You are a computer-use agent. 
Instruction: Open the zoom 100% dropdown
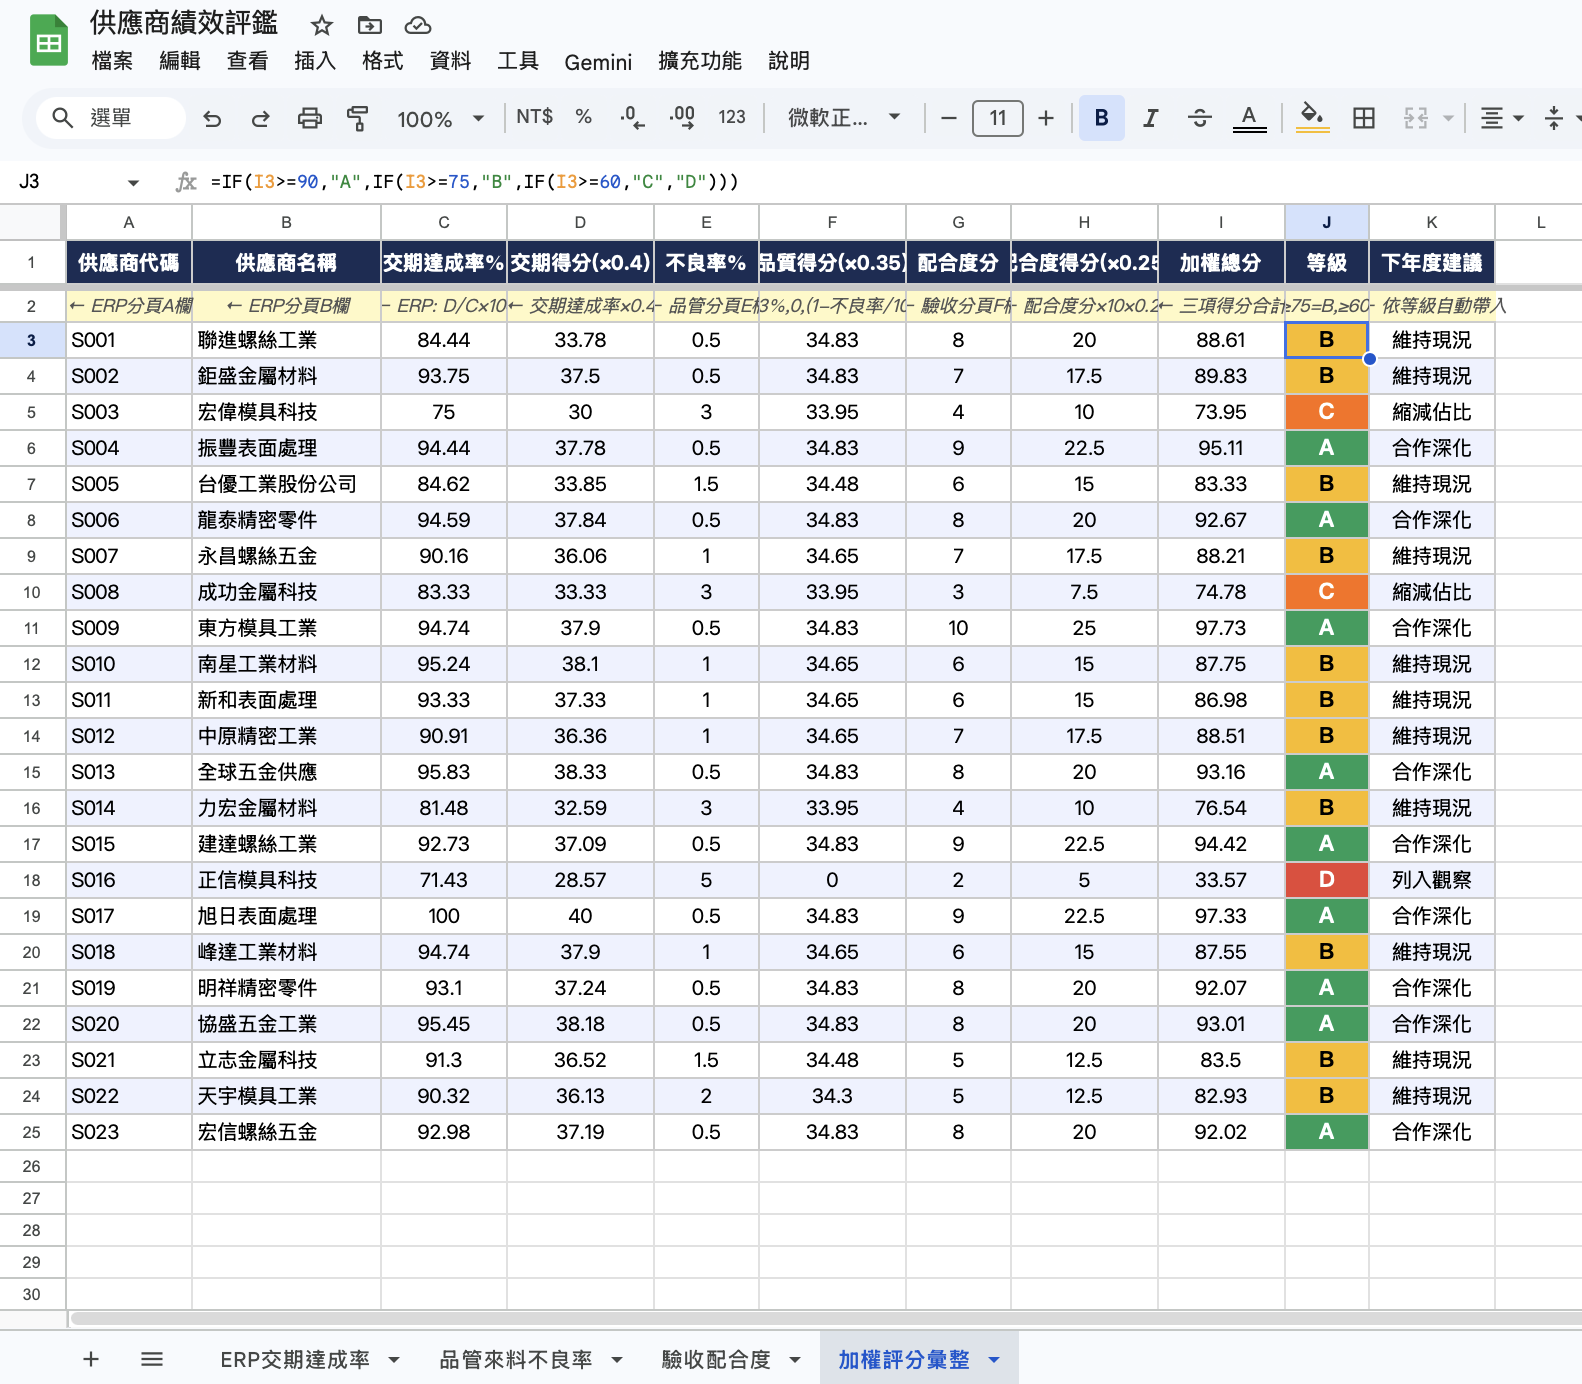click(440, 119)
